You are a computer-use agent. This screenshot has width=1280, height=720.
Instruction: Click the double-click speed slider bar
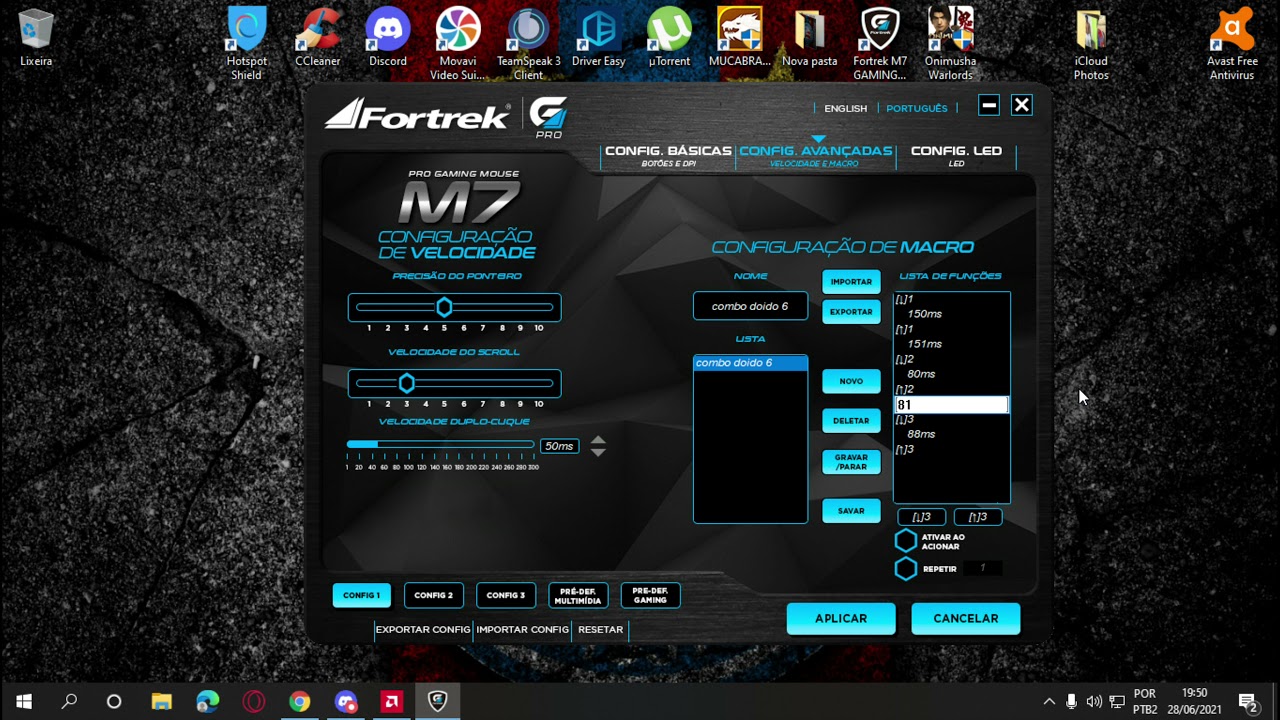(440, 444)
